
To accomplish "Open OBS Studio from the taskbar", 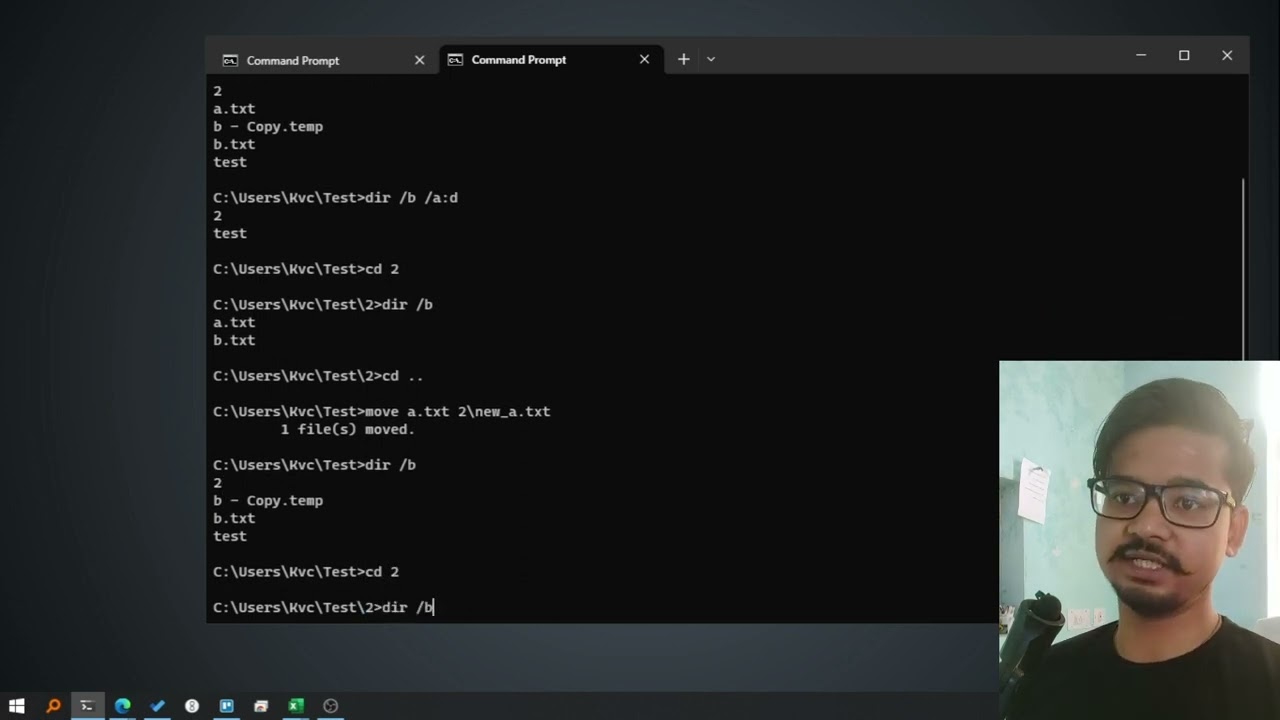I will [331, 706].
